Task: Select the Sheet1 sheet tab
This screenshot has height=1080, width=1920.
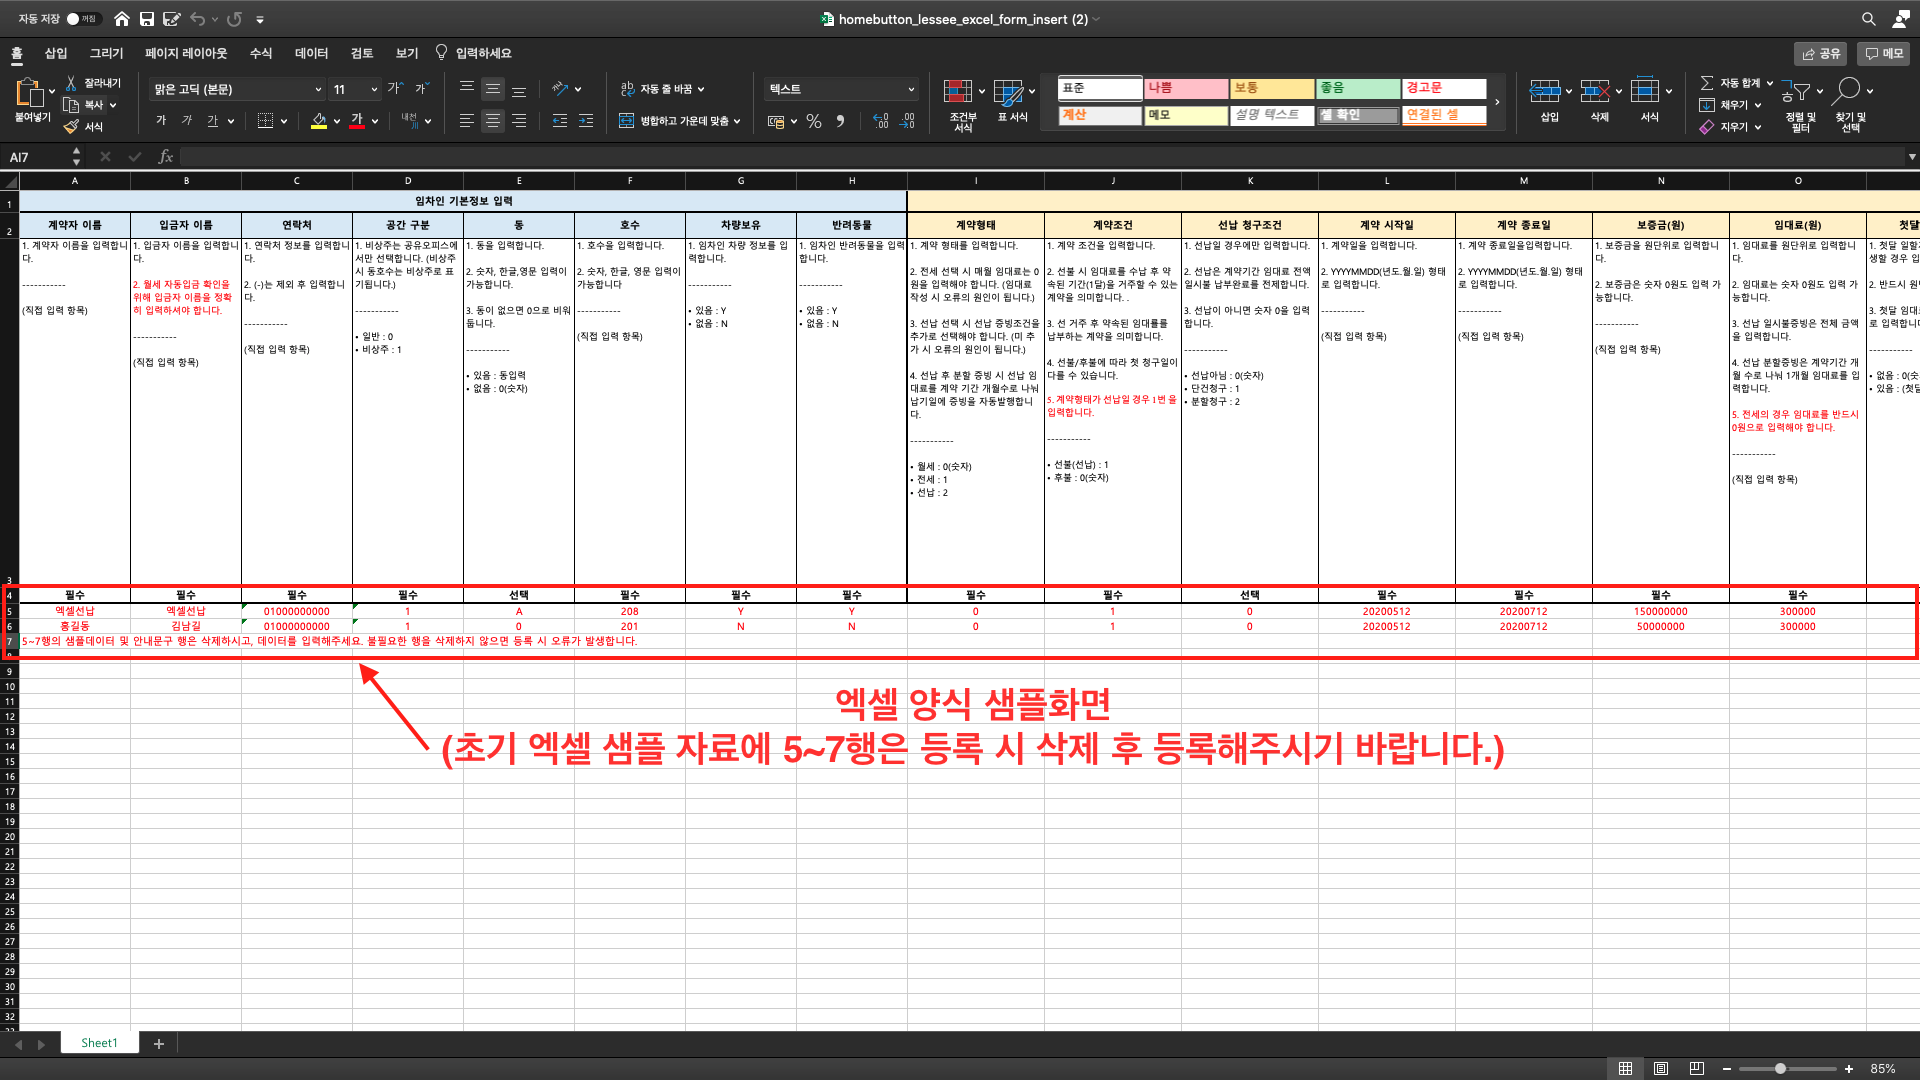Action: [99, 1043]
